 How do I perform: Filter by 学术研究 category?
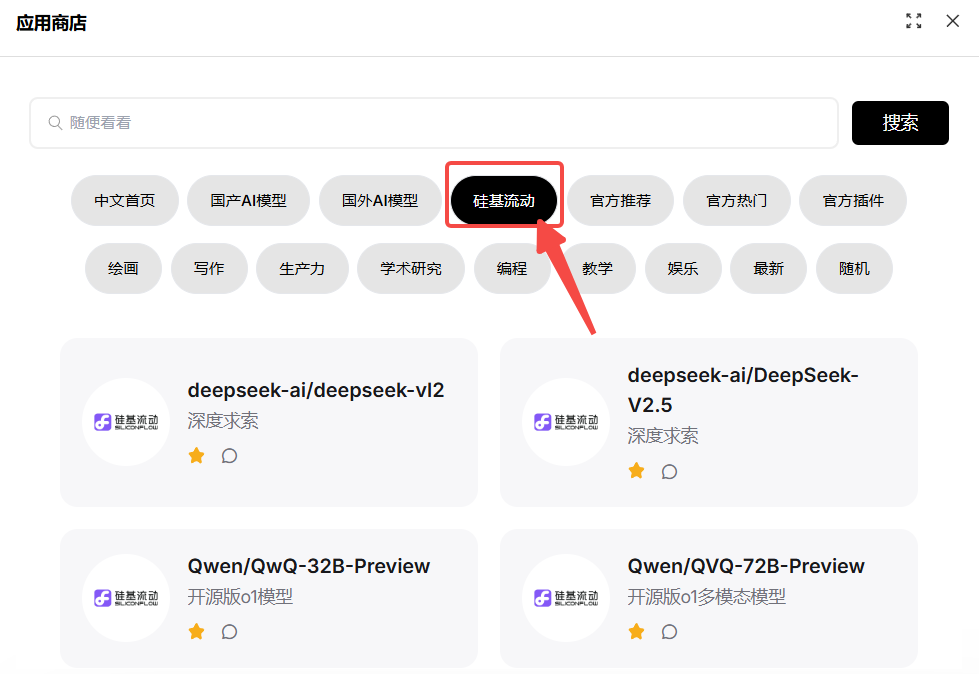(411, 268)
